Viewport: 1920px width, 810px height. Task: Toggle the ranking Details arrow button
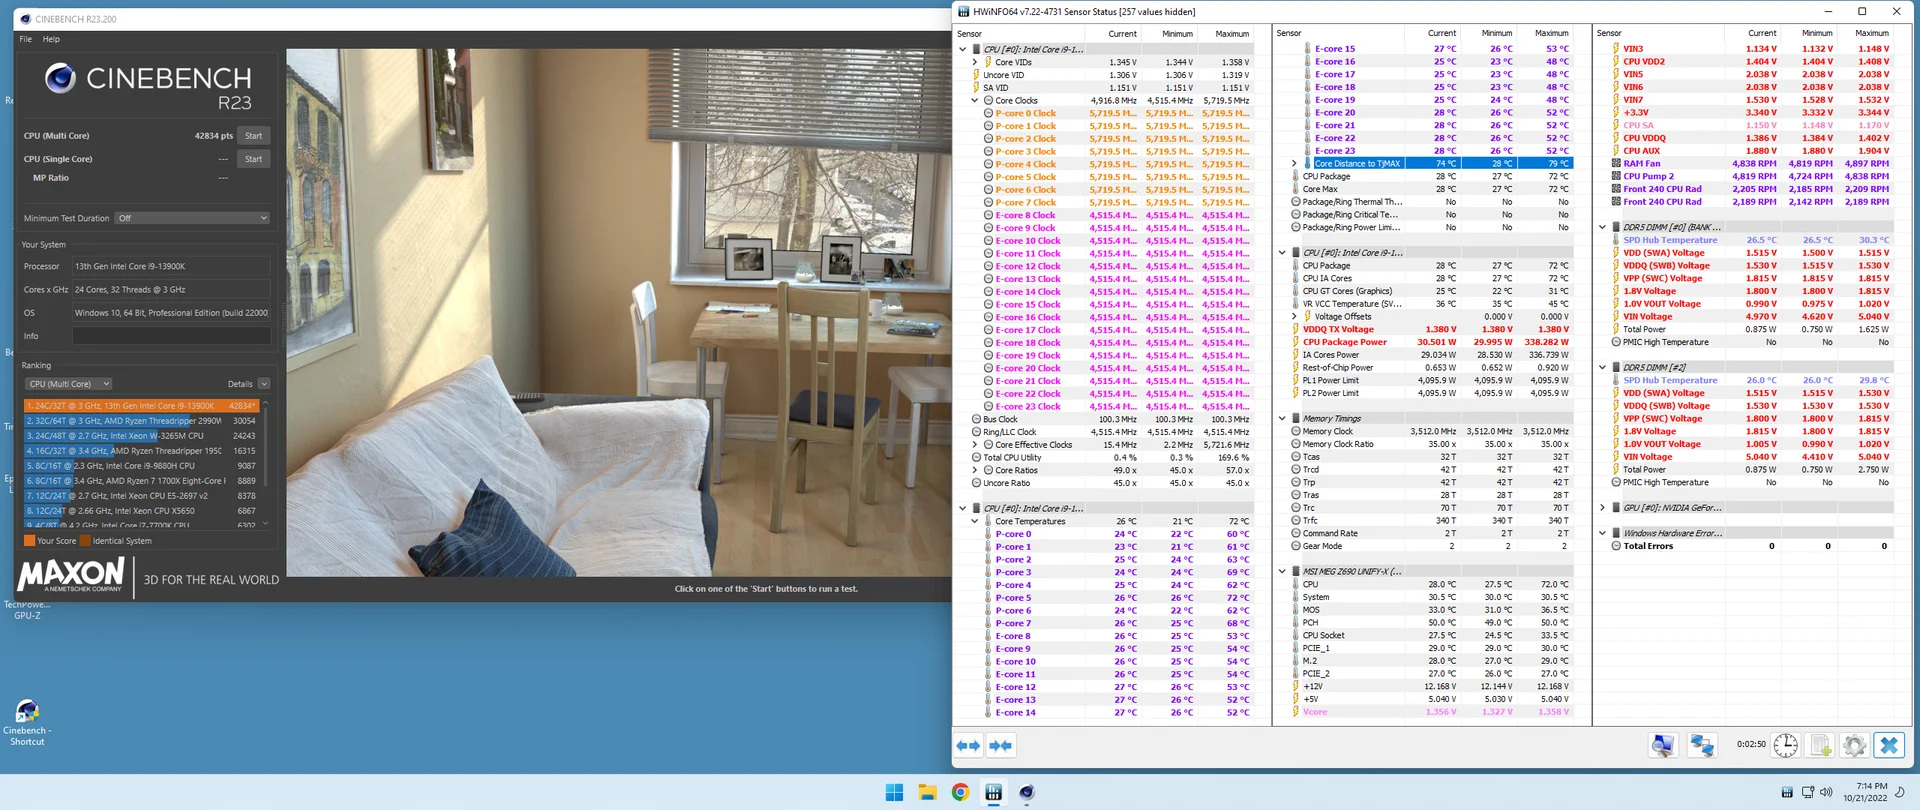click(264, 384)
